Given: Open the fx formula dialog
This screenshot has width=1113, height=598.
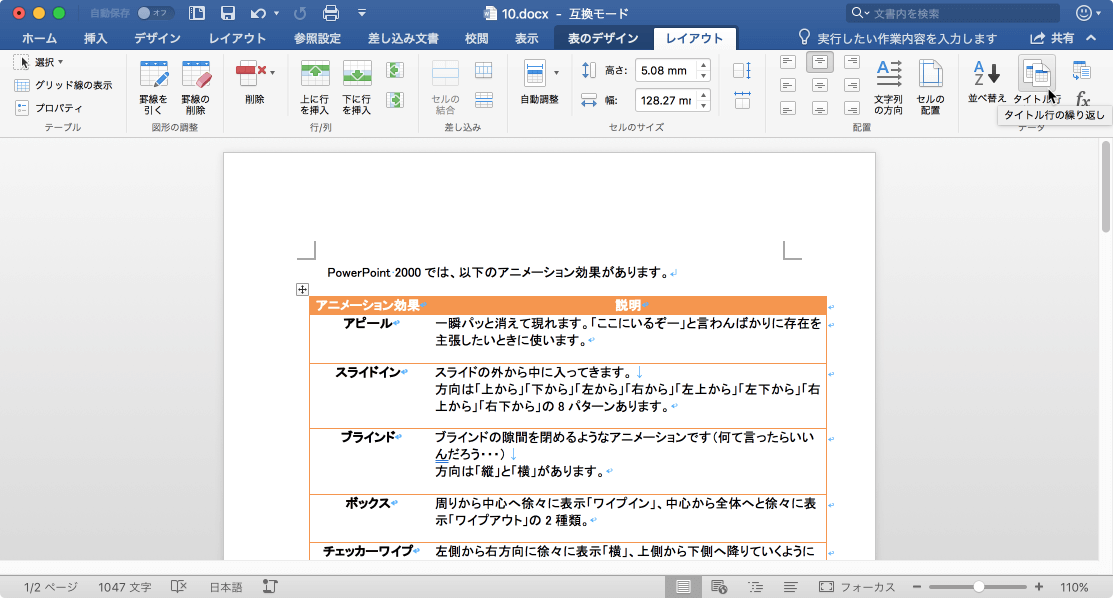Looking at the screenshot, I should pyautogui.click(x=1082, y=99).
